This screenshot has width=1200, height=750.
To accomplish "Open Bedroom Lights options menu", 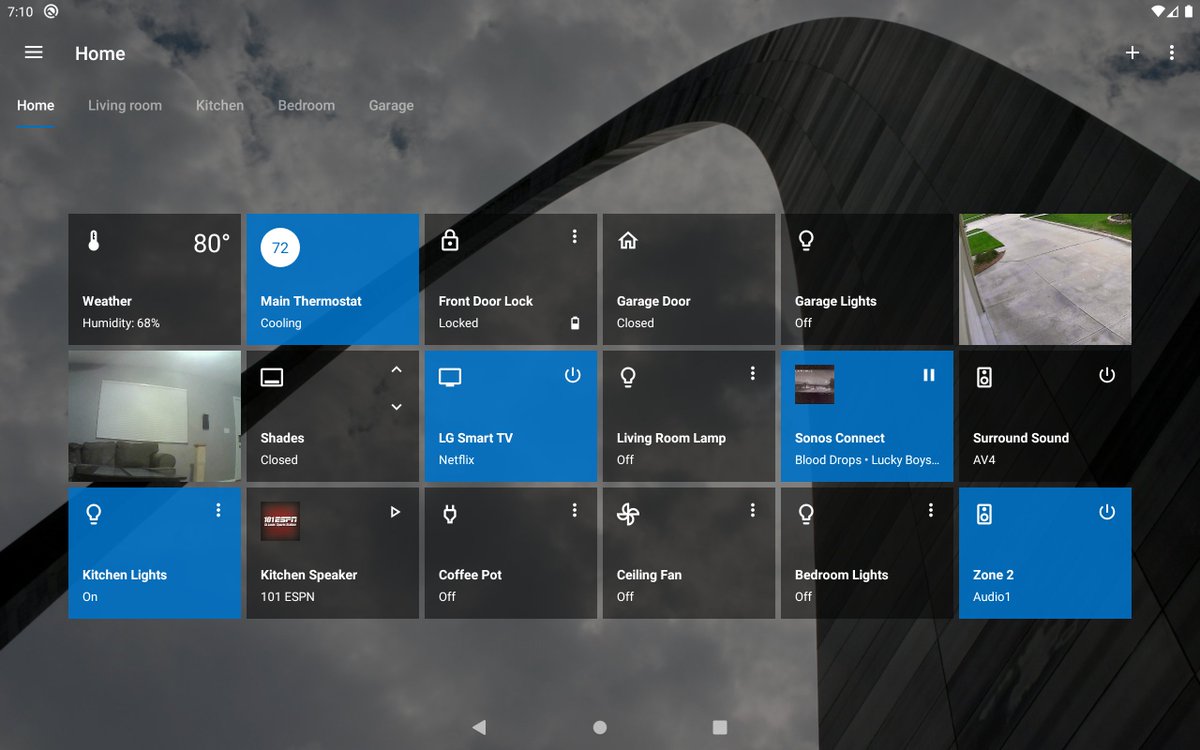I will coord(931,510).
